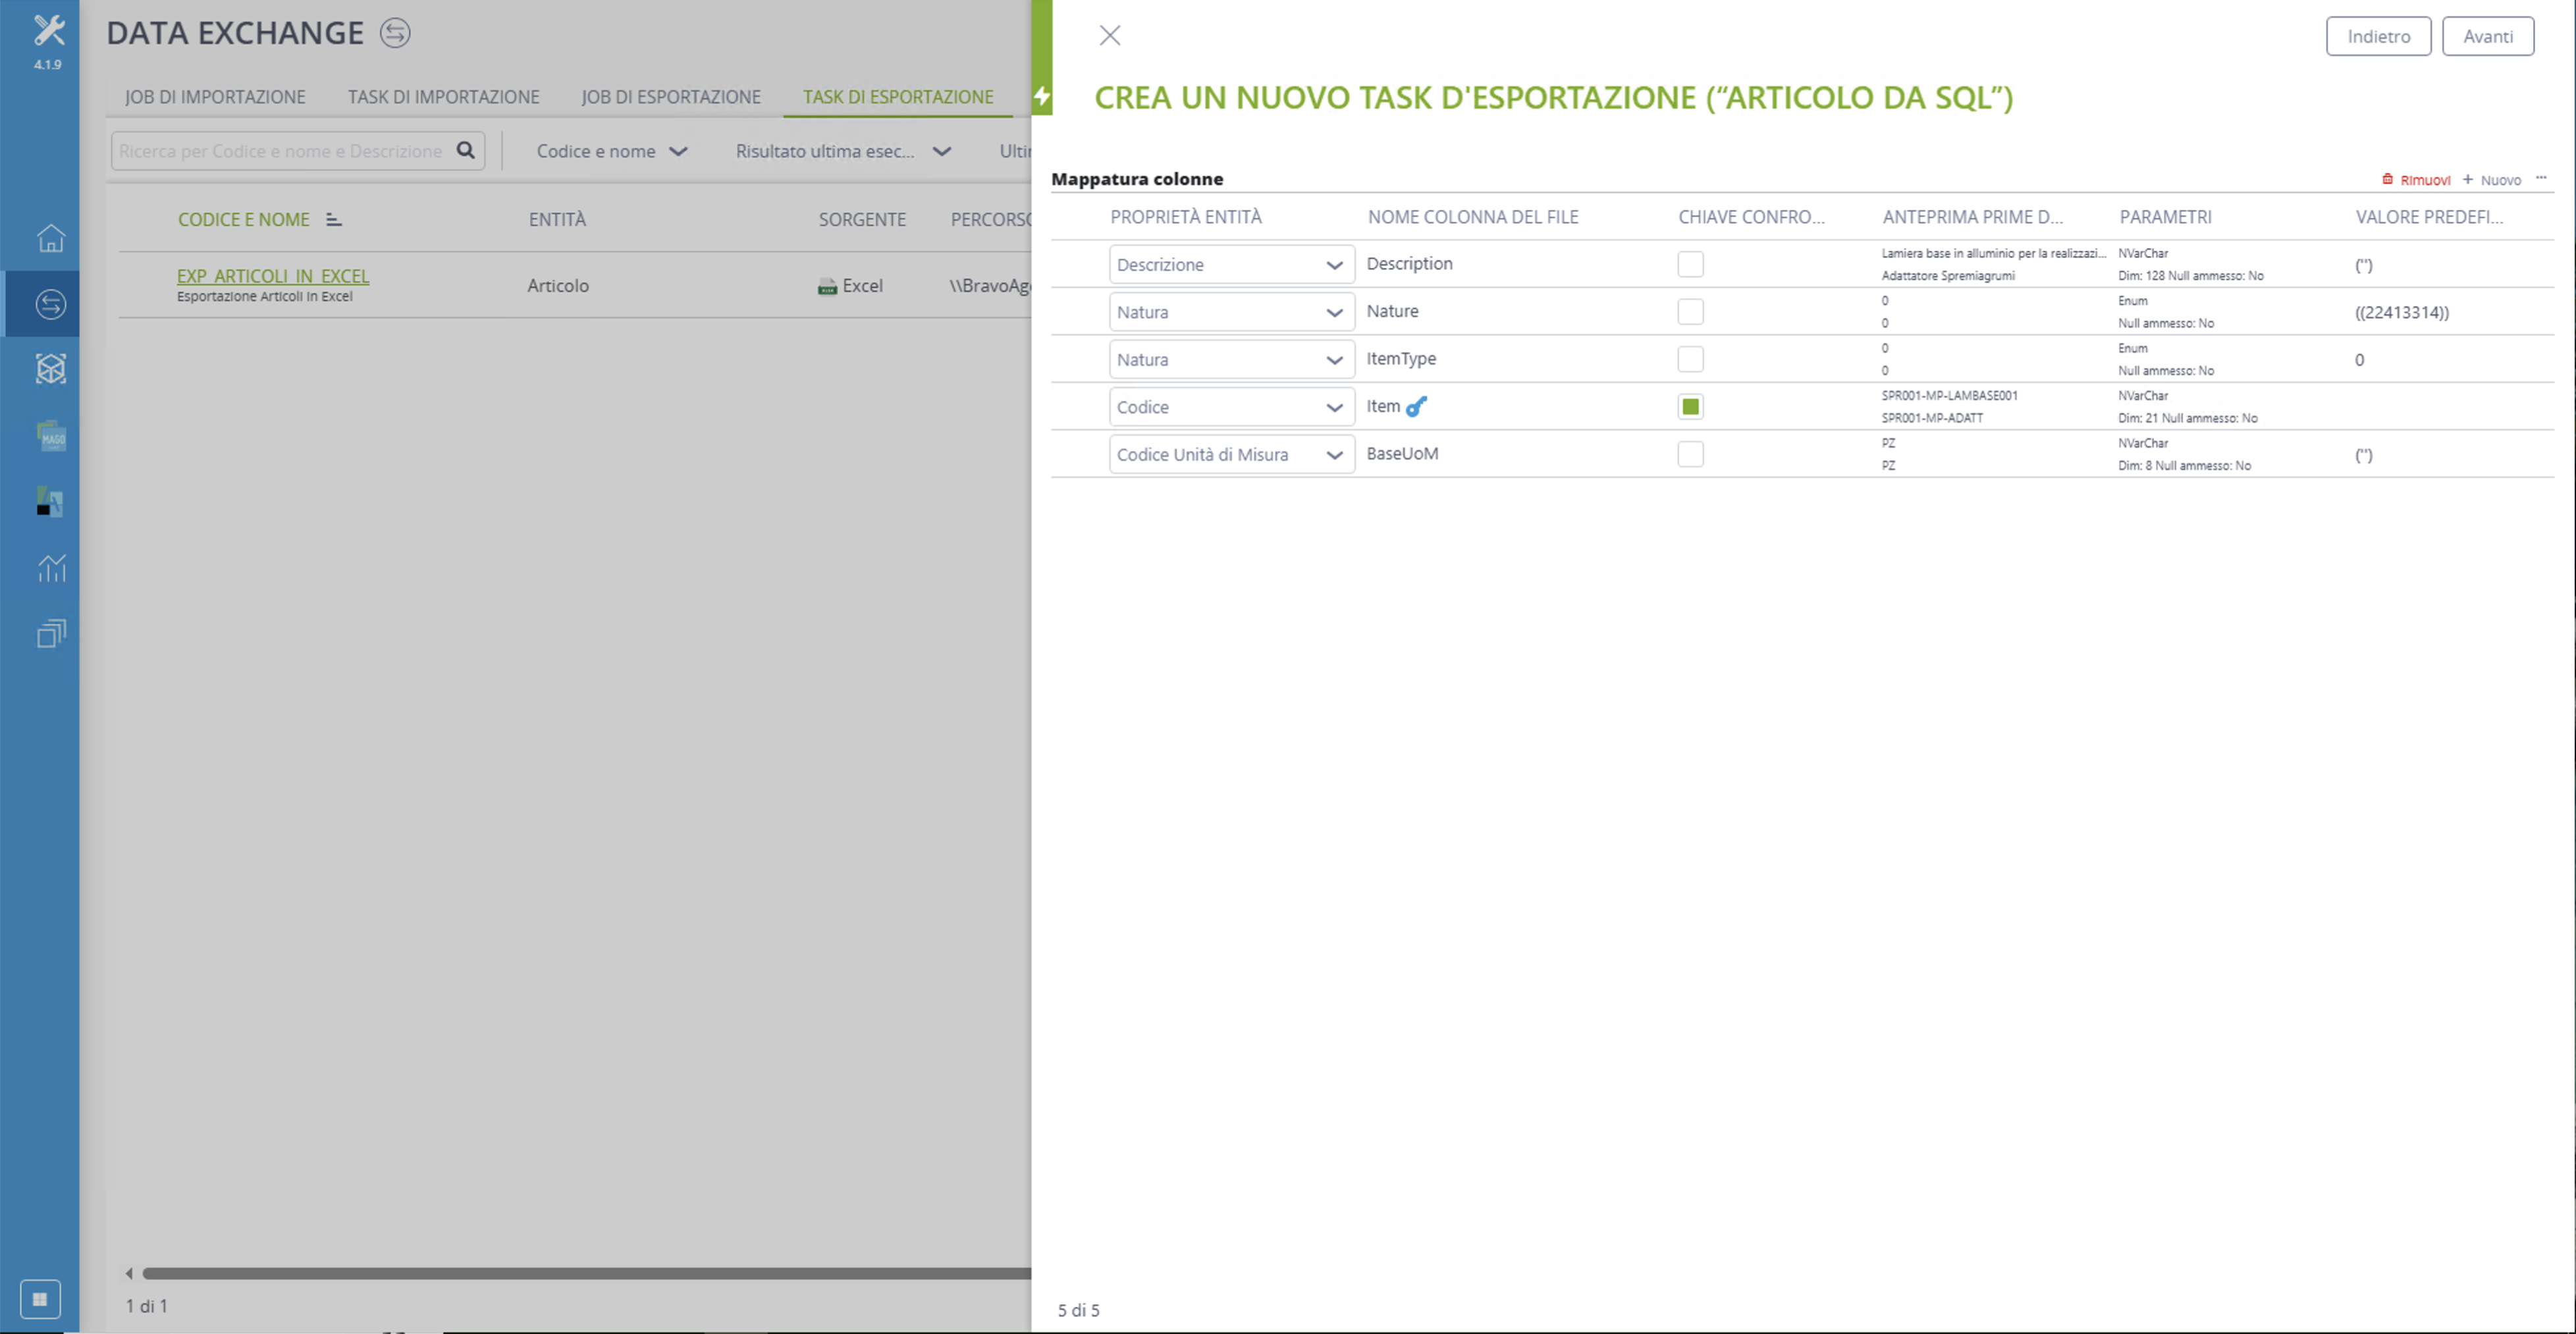The image size is (2576, 1334).
Task: Click the Data Exchange sidebar icon
Action: click(50, 304)
